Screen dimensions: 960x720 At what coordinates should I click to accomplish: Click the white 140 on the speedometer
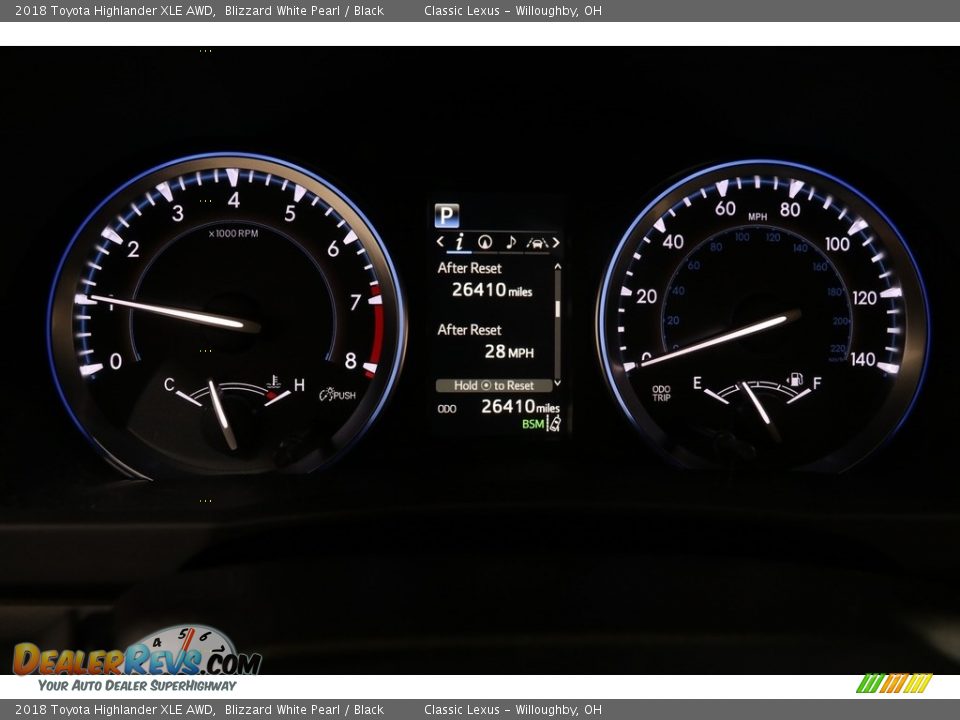click(x=862, y=359)
